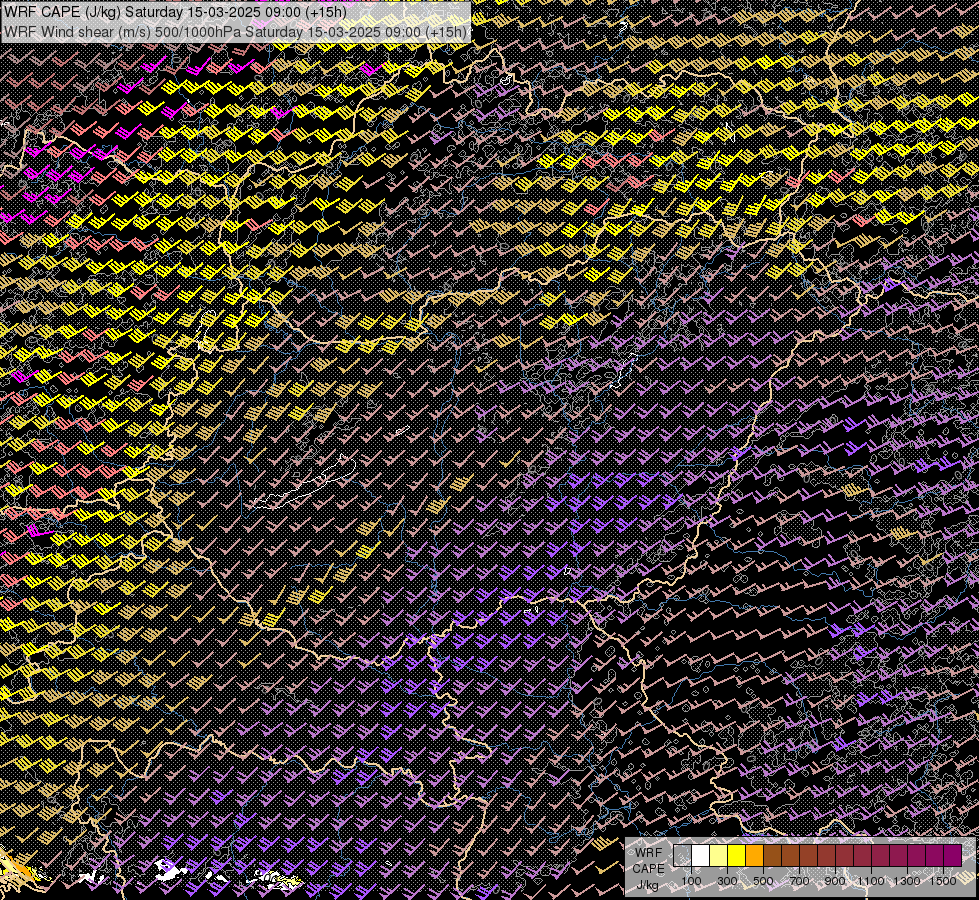Click the '1300' legend tick label
Image resolution: width=979 pixels, height=900 pixels.
coord(907,881)
